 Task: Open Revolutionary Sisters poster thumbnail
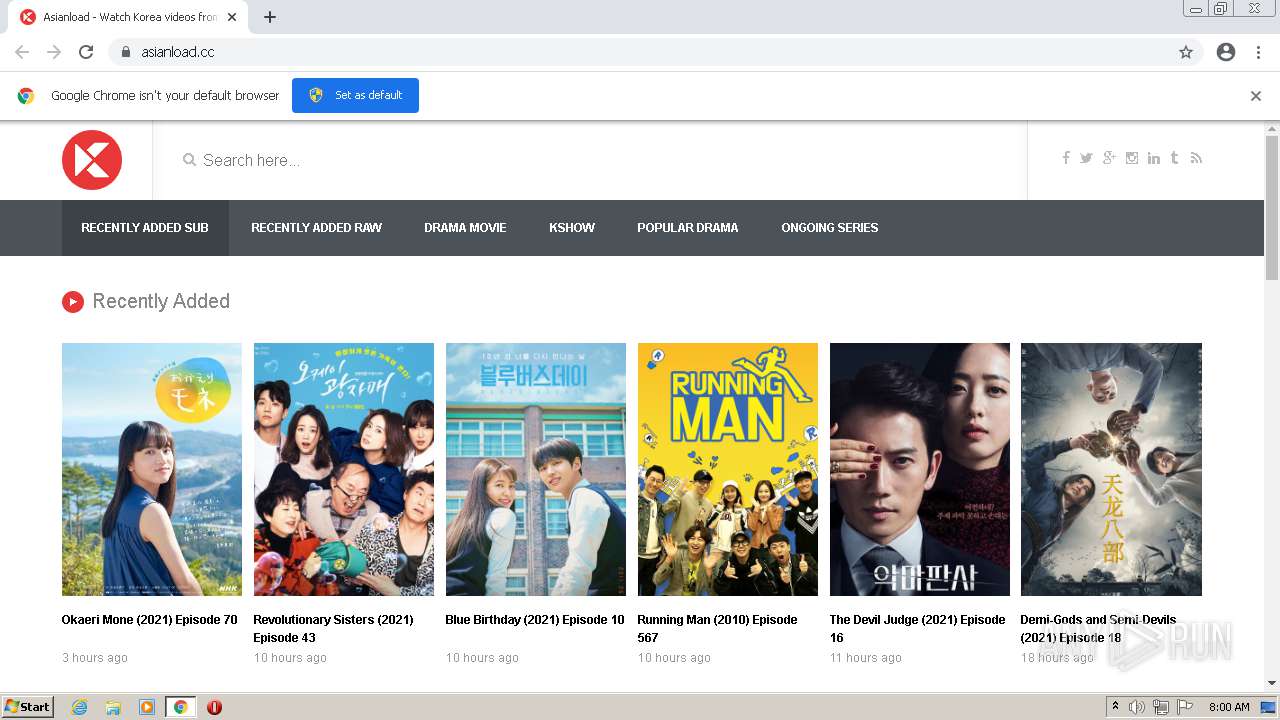click(344, 470)
